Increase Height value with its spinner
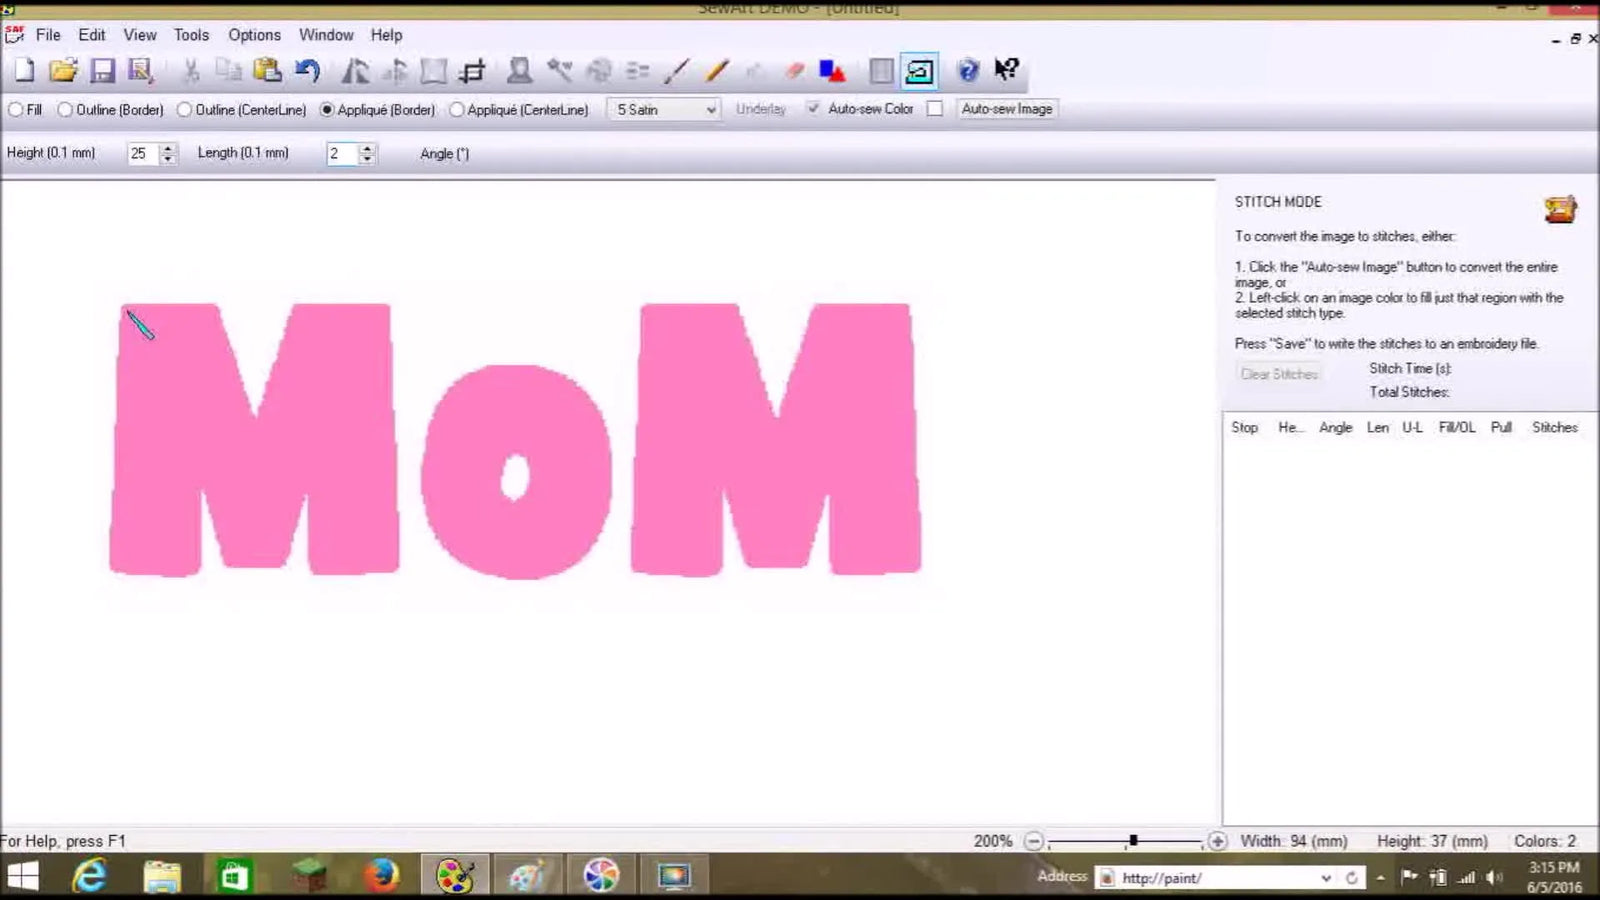Image resolution: width=1600 pixels, height=900 pixels. (168, 149)
